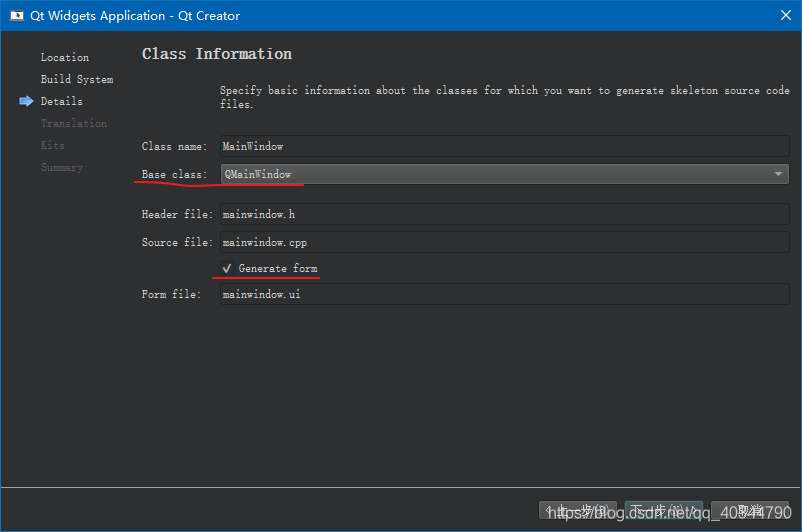This screenshot has height=532, width=802.
Task: Uncheck the Generate form checkbox
Action: [227, 269]
